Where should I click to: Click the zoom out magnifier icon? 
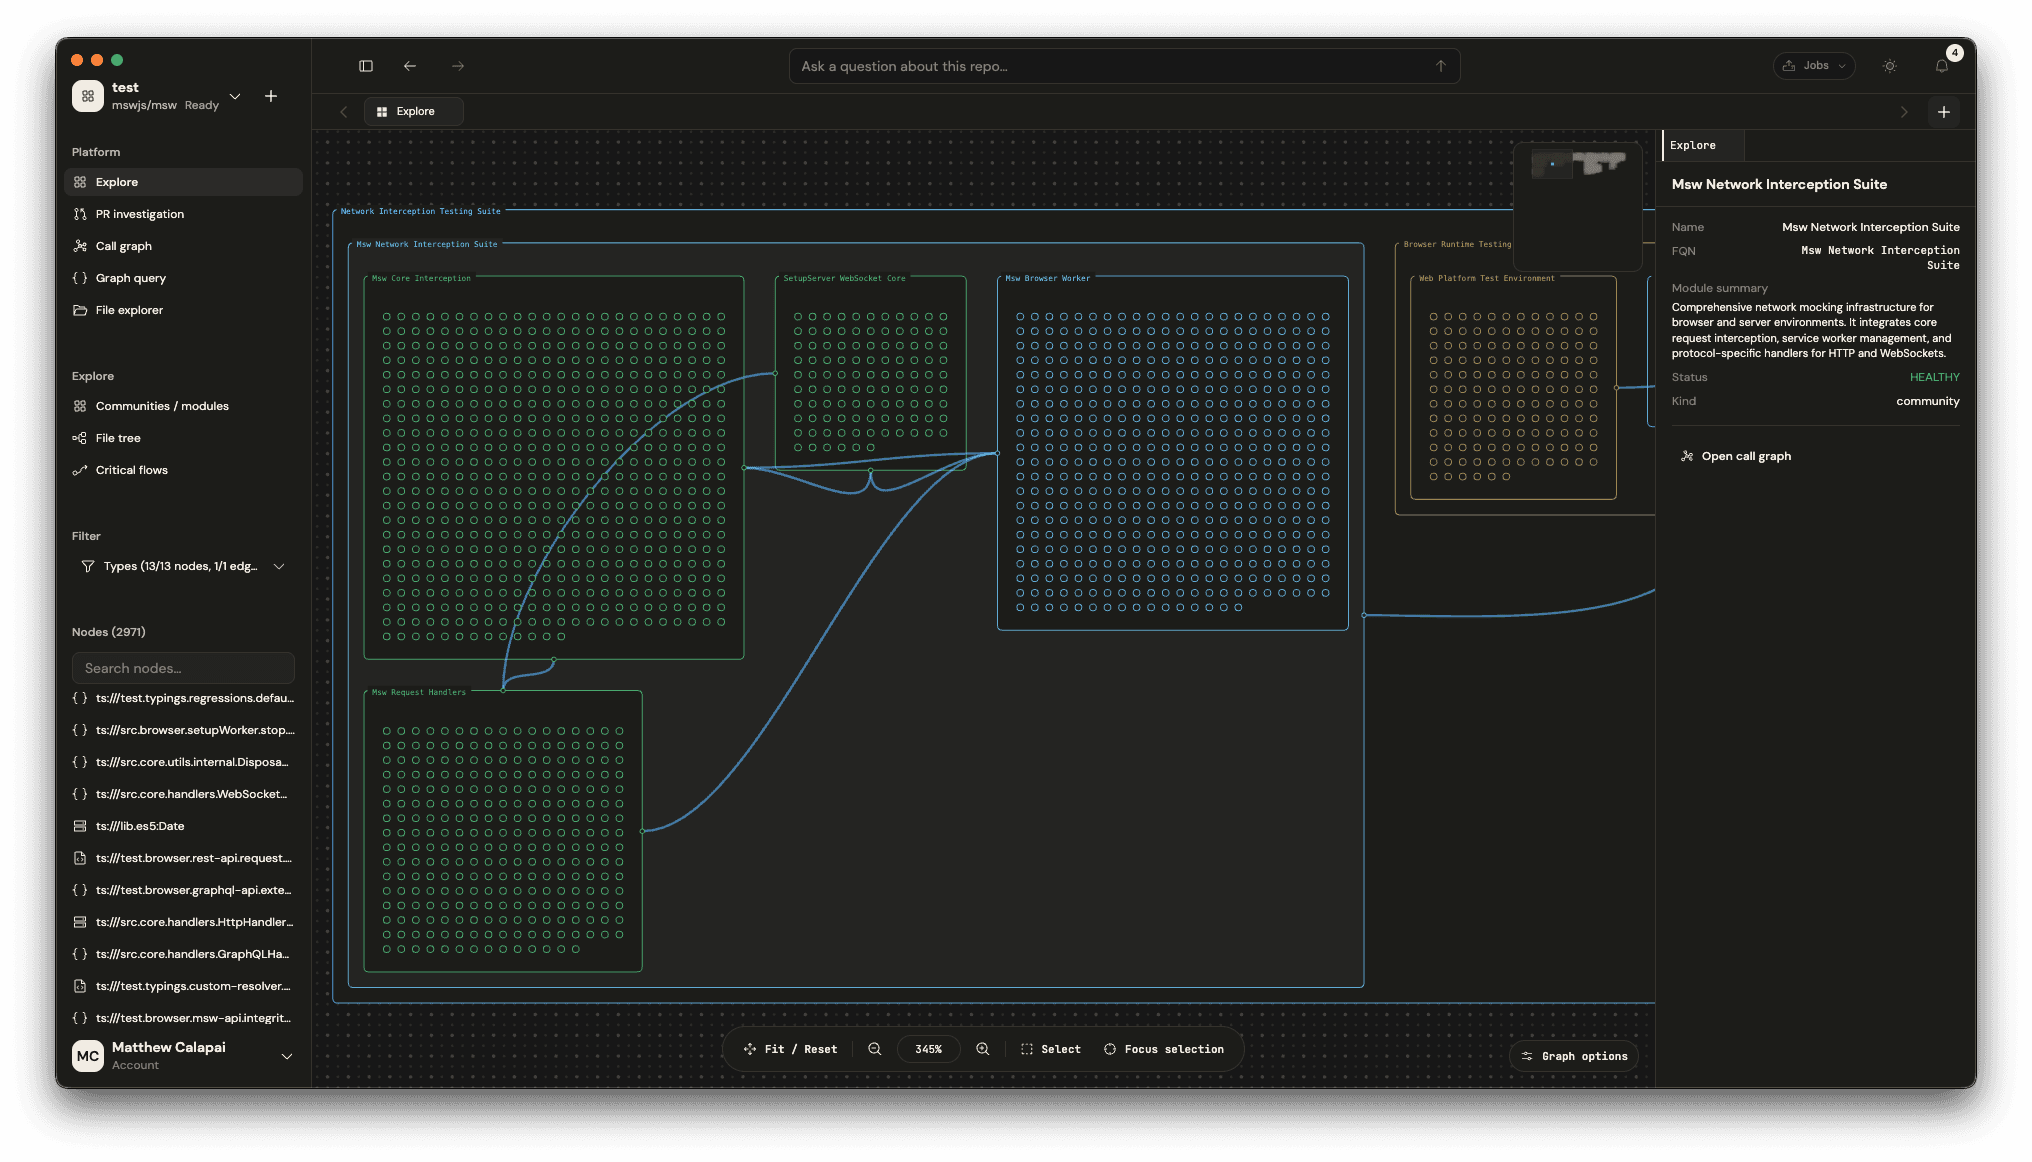point(875,1049)
